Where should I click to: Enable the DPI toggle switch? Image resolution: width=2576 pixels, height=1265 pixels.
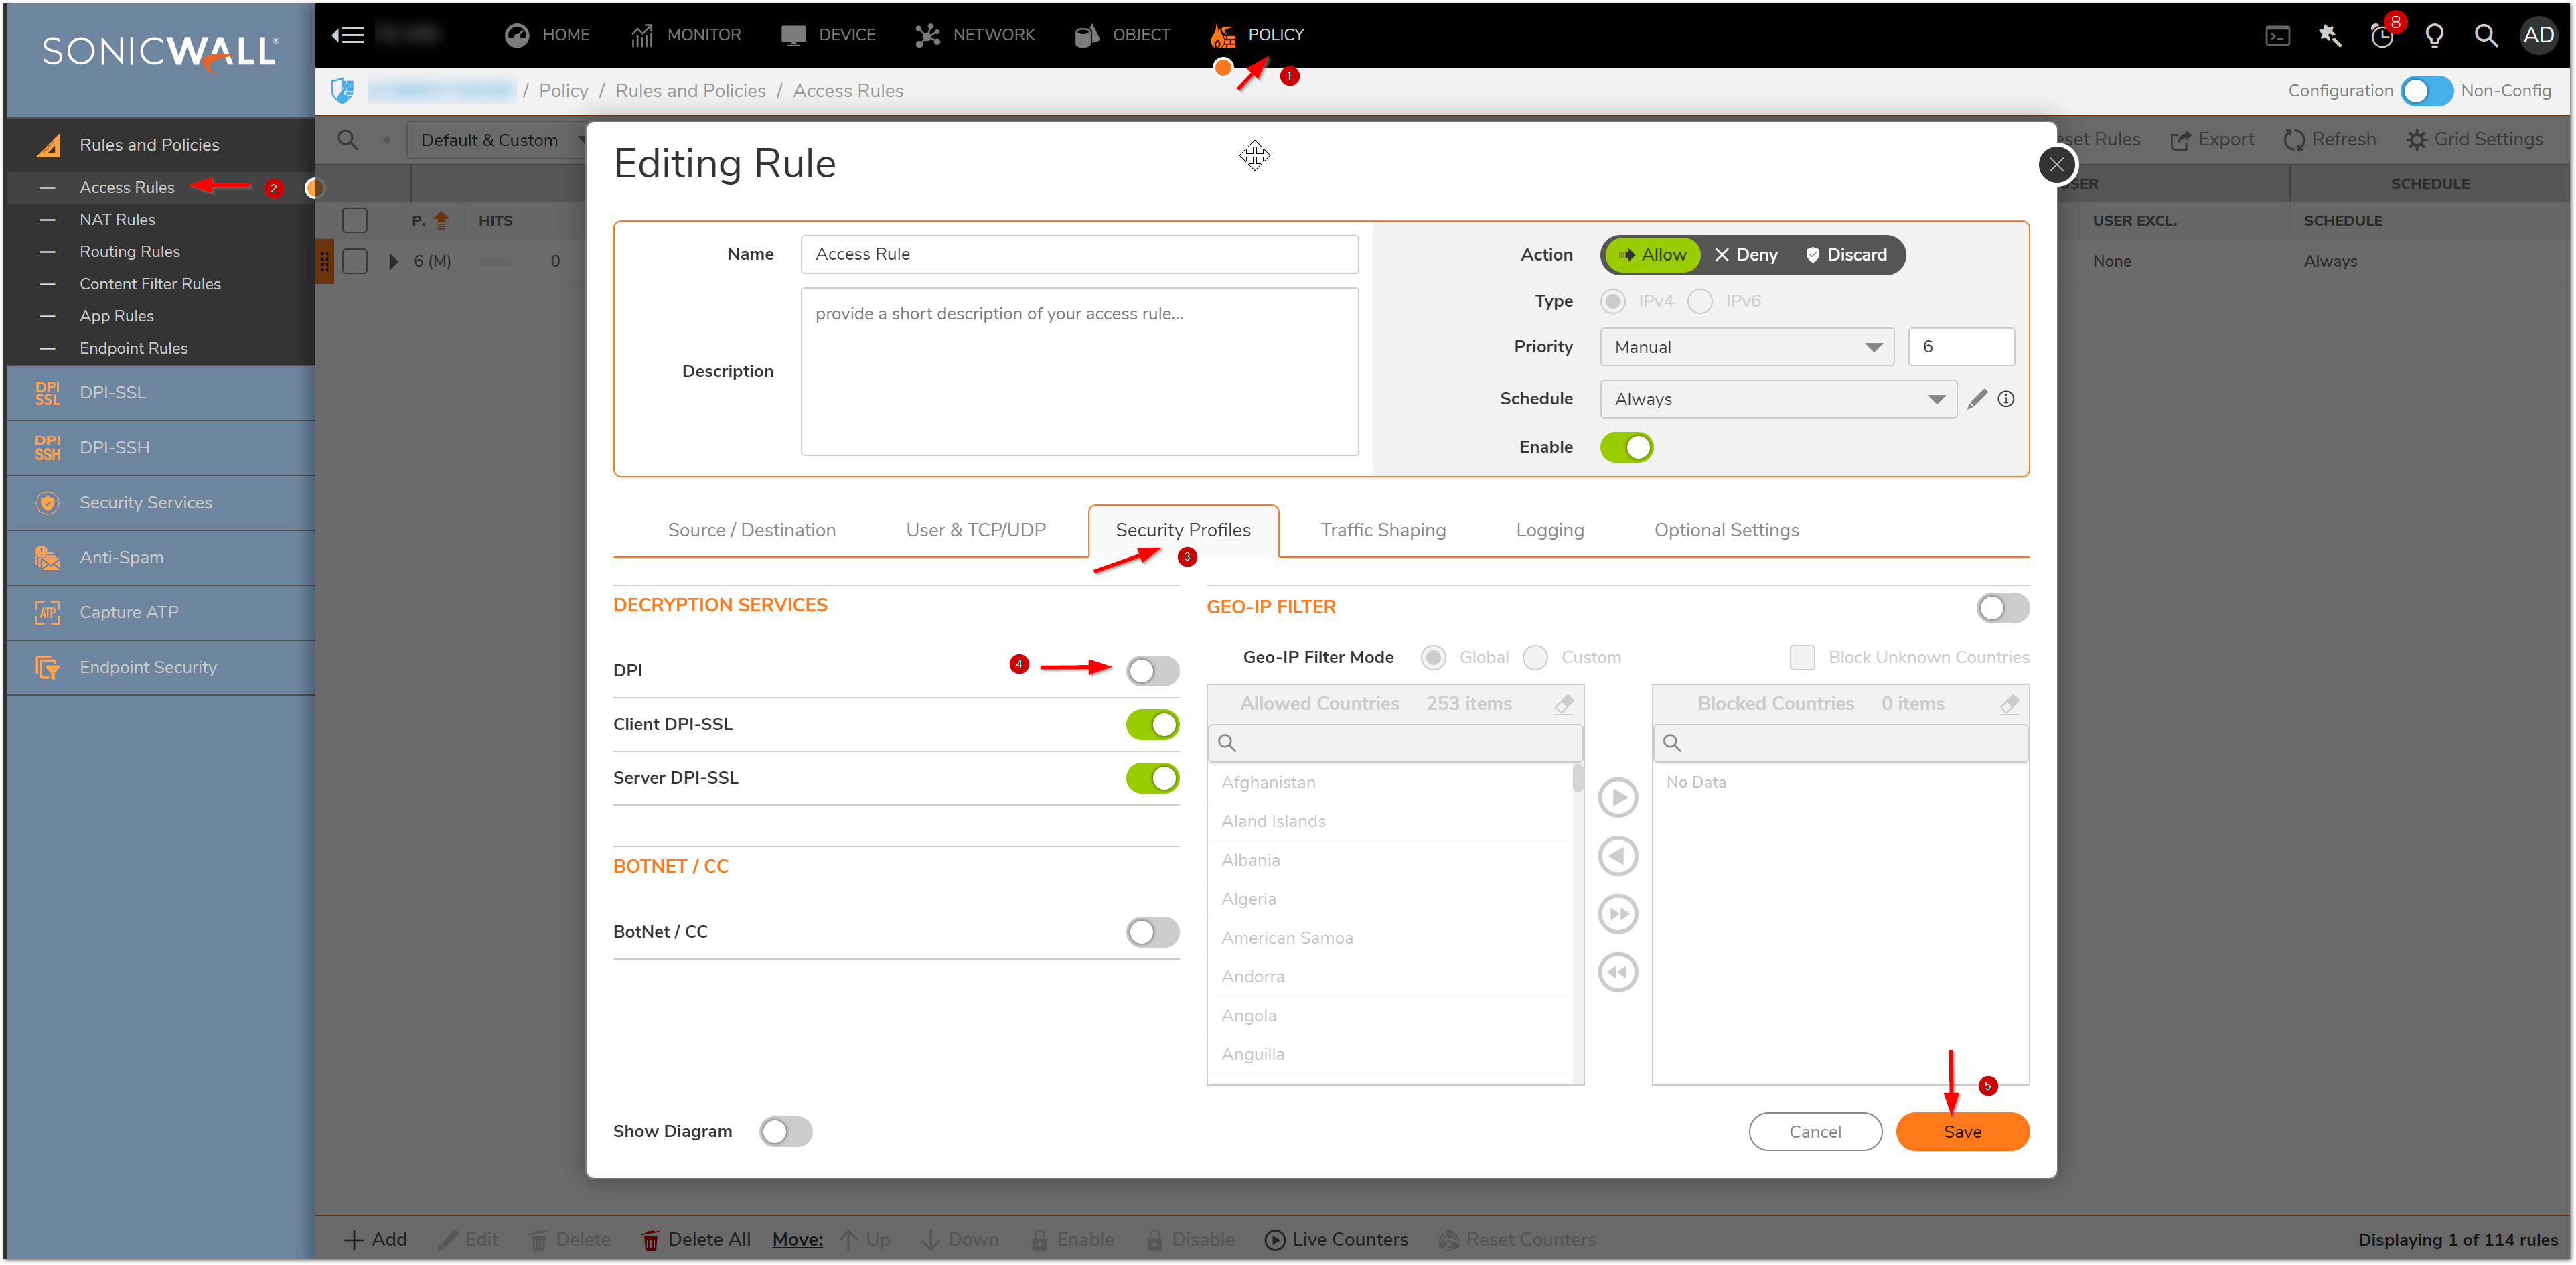coord(1152,670)
